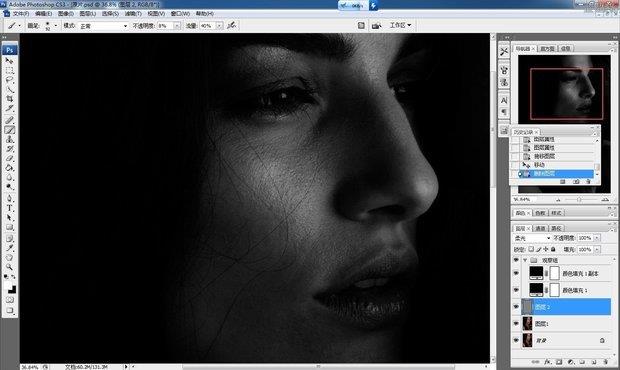Click the trash icon in Layers panel

[605, 362]
